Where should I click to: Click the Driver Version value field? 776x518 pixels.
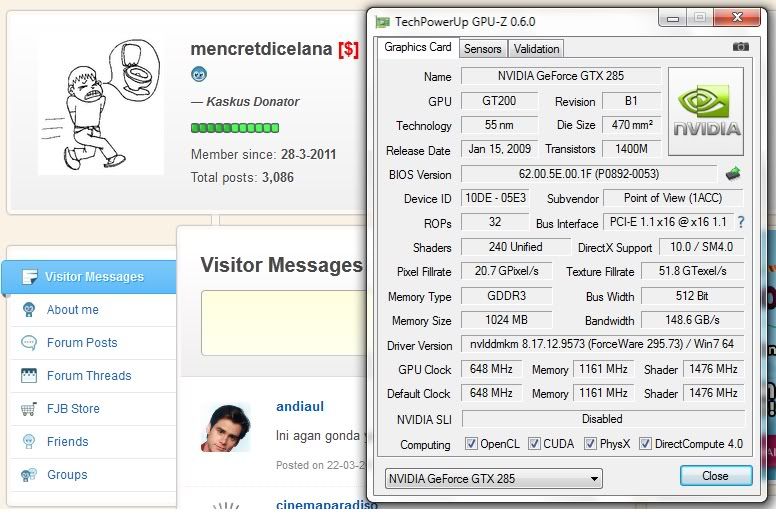click(x=602, y=344)
